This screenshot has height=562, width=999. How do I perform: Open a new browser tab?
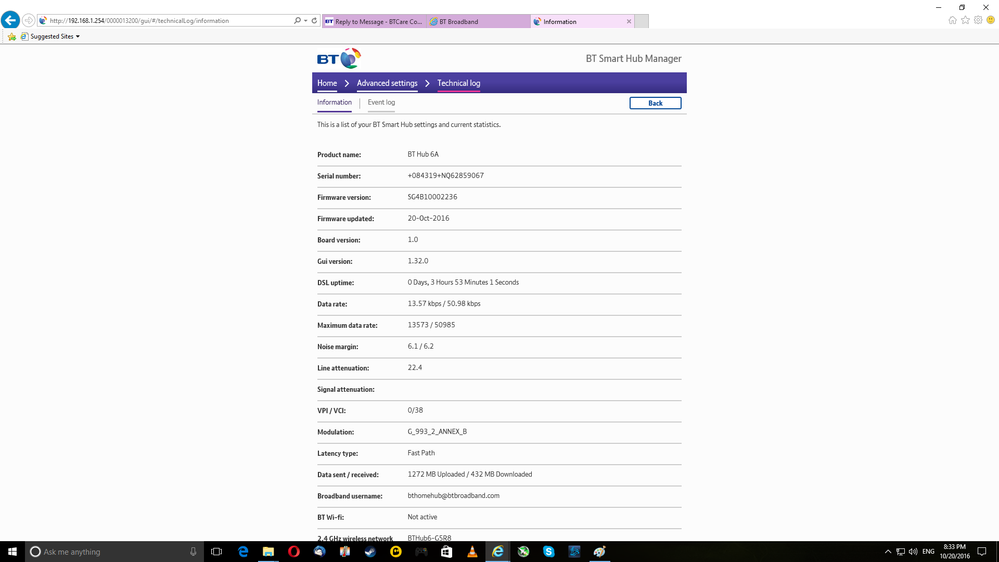pyautogui.click(x=642, y=22)
